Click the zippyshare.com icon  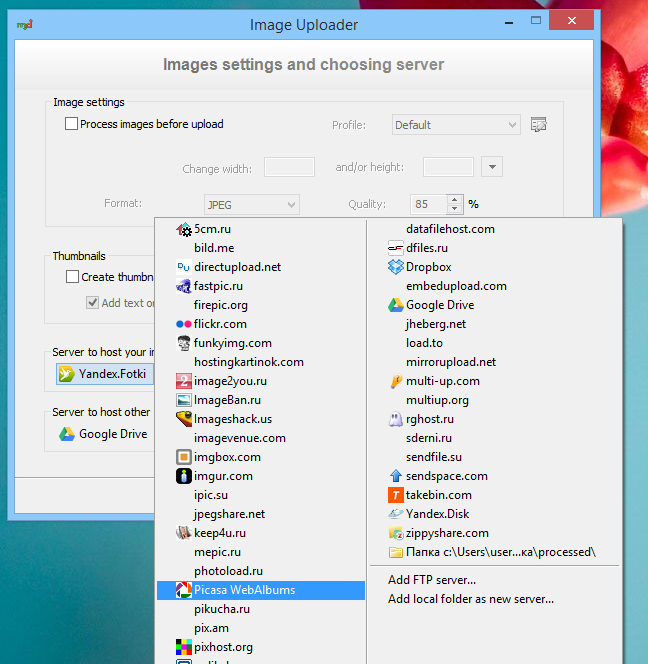click(x=396, y=533)
